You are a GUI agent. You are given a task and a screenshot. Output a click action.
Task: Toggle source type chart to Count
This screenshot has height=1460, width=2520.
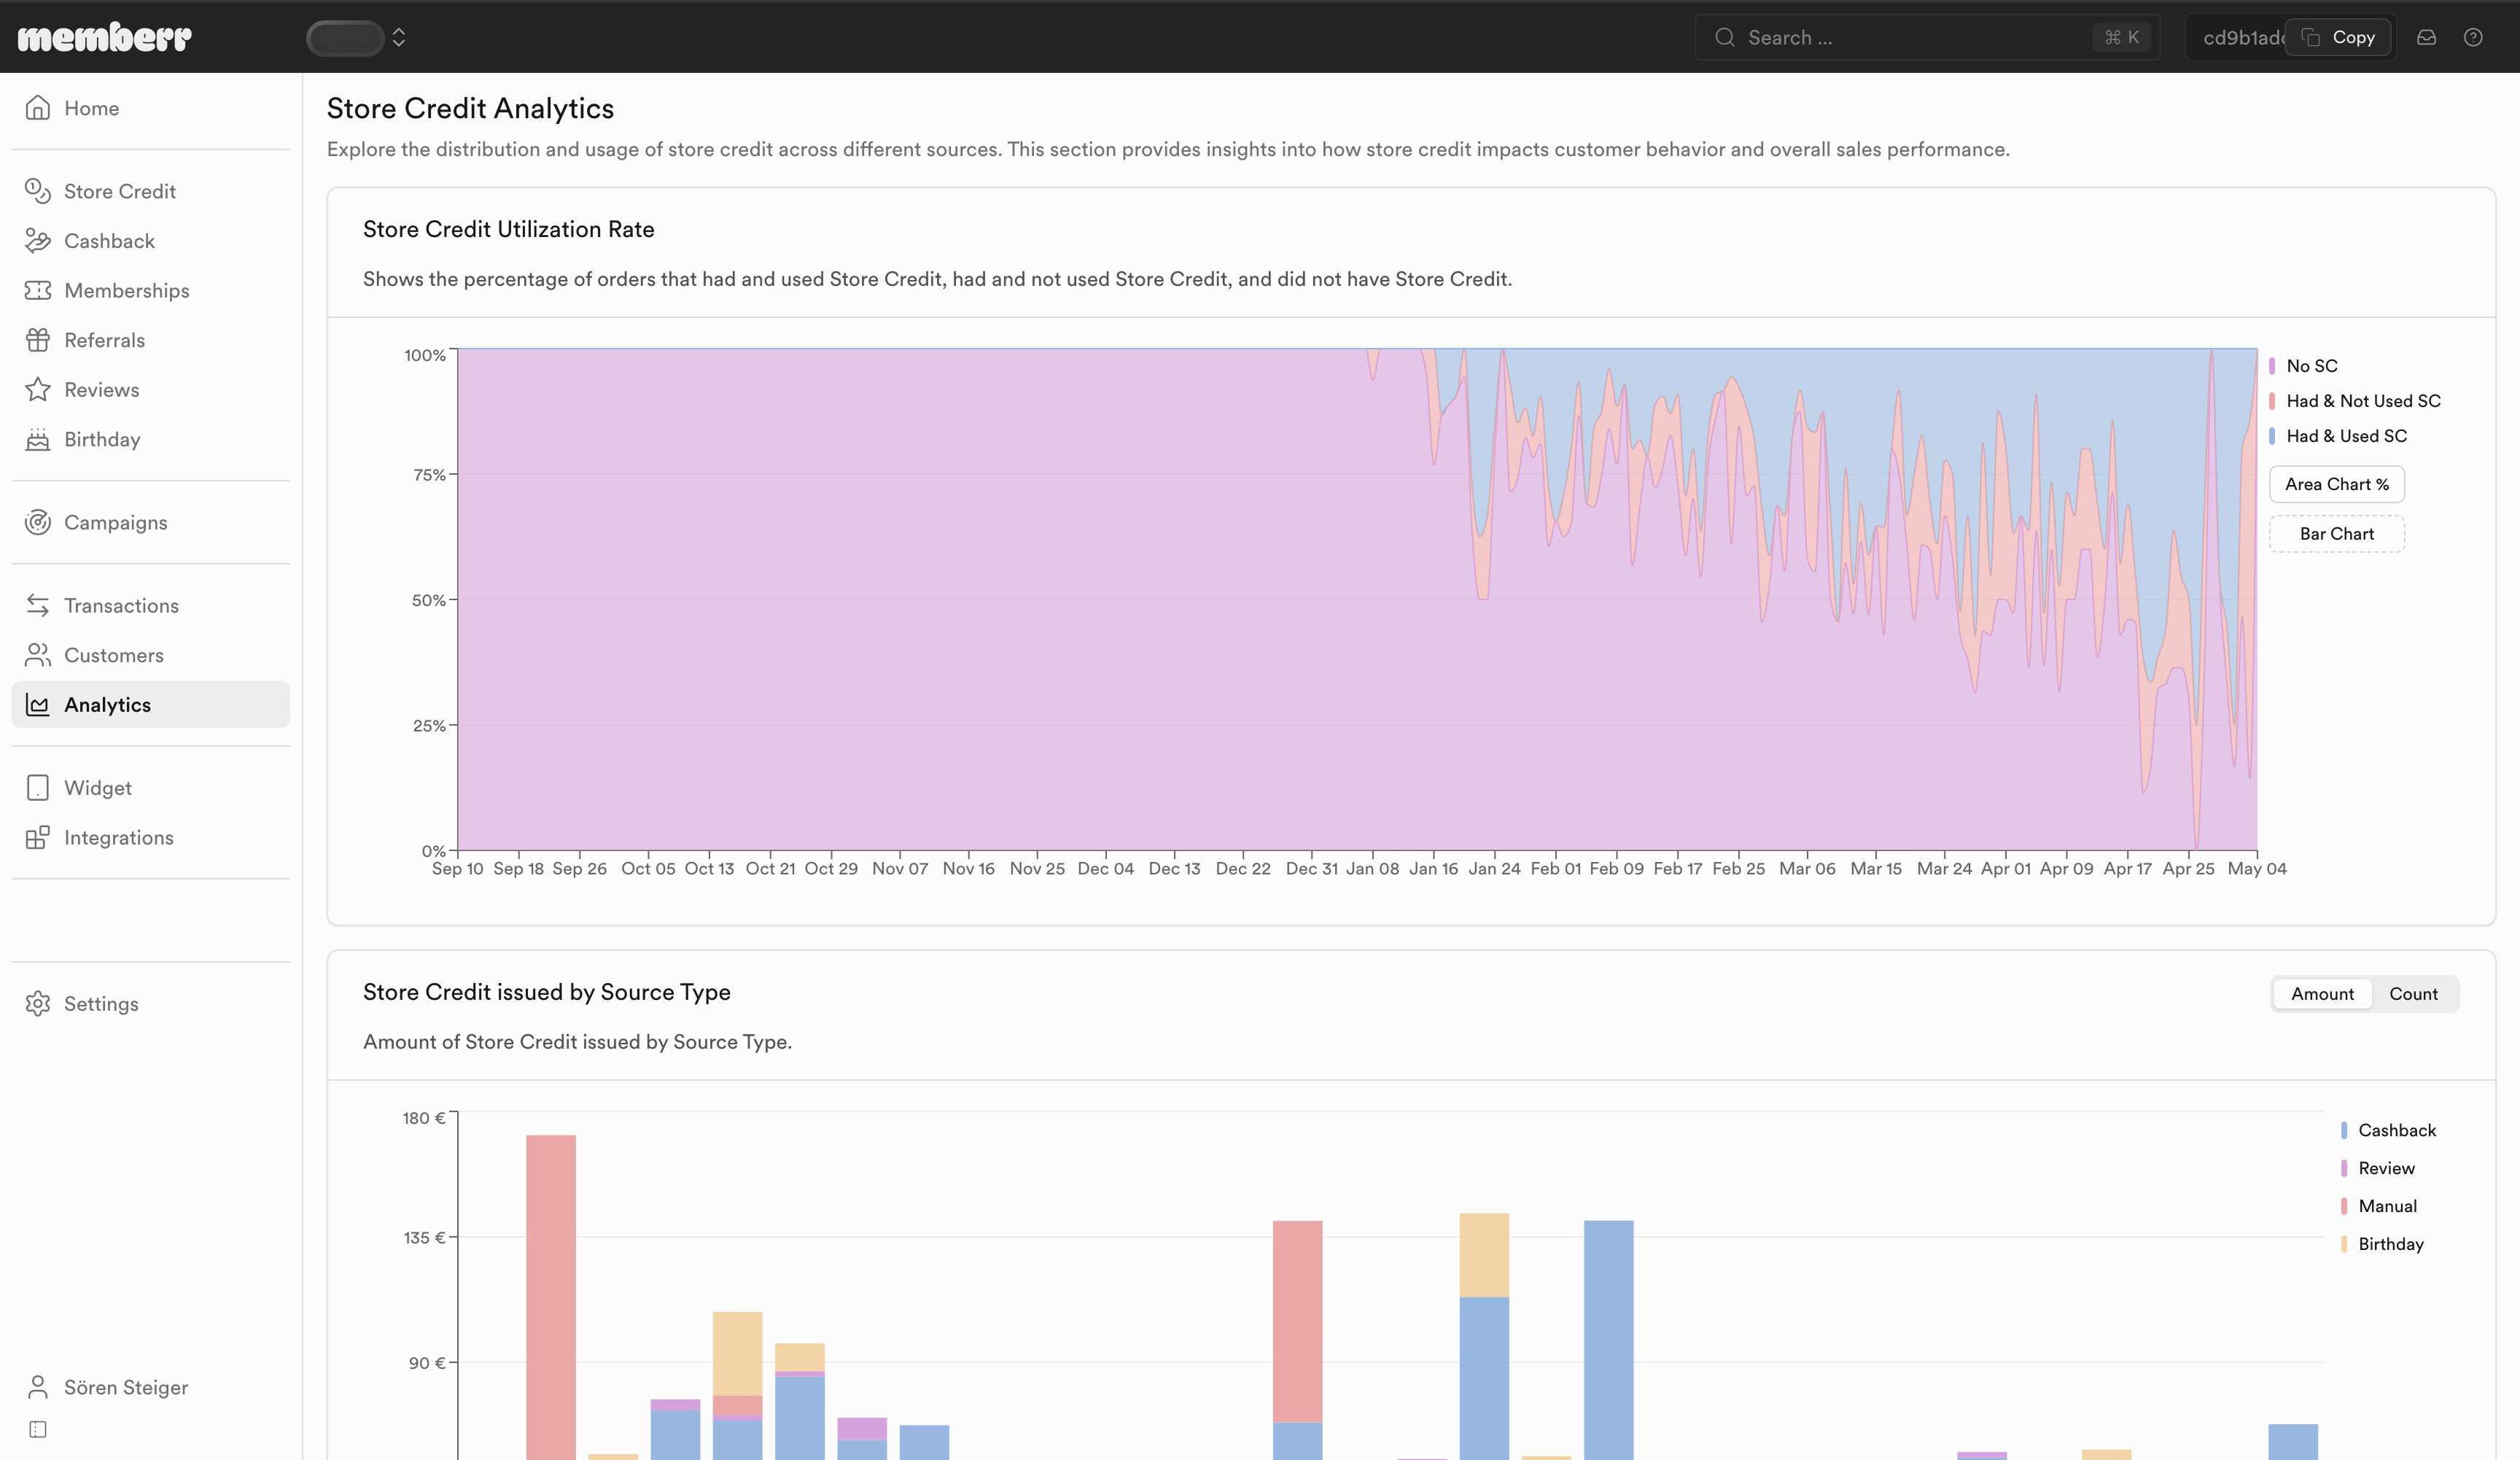[x=2413, y=994]
